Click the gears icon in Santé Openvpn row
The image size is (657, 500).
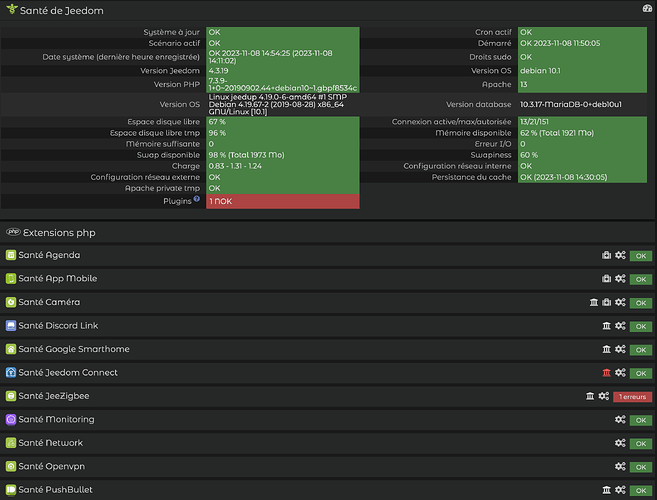[620, 466]
